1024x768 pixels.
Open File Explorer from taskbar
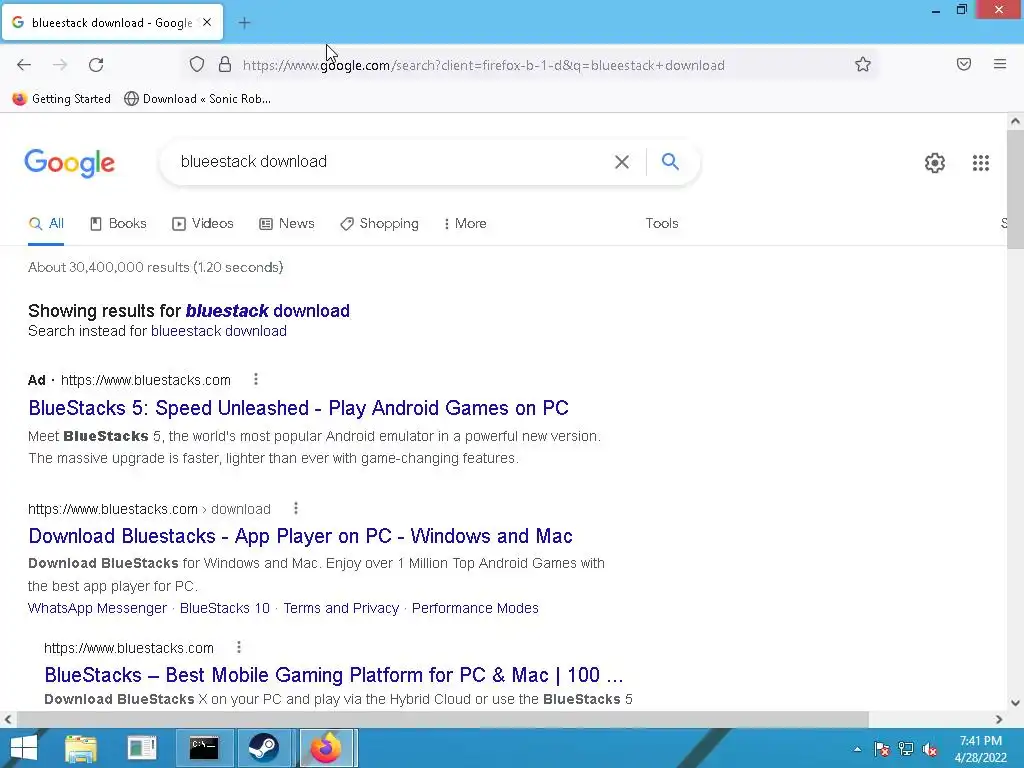coord(81,748)
